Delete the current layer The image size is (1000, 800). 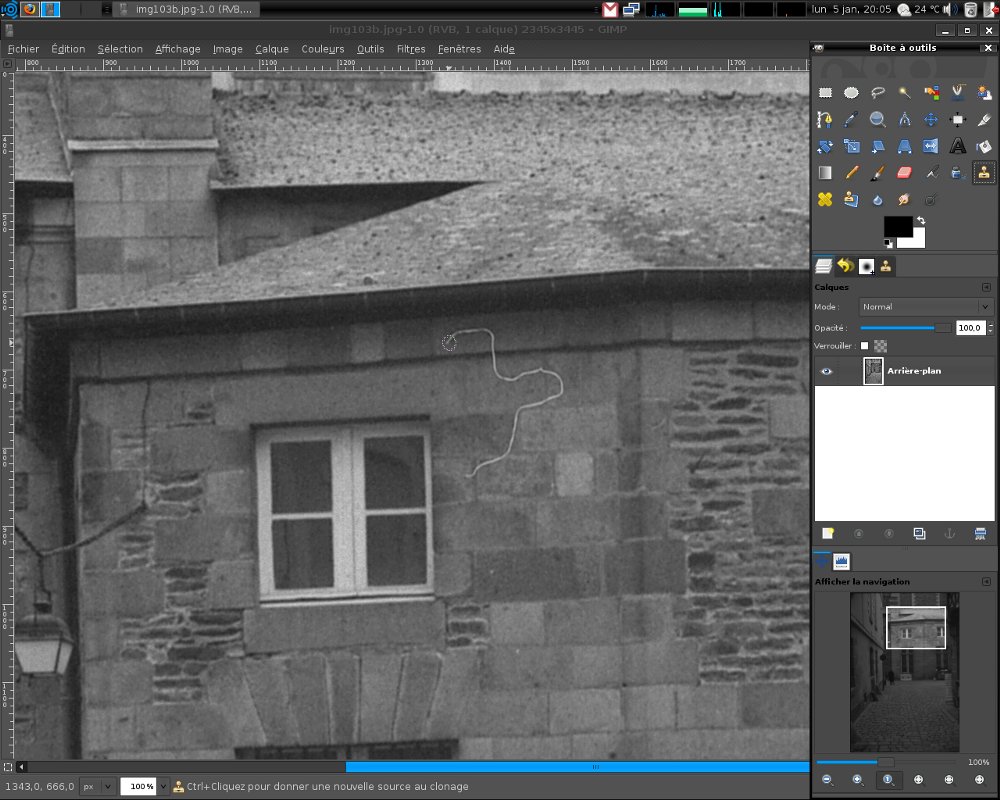(x=980, y=533)
